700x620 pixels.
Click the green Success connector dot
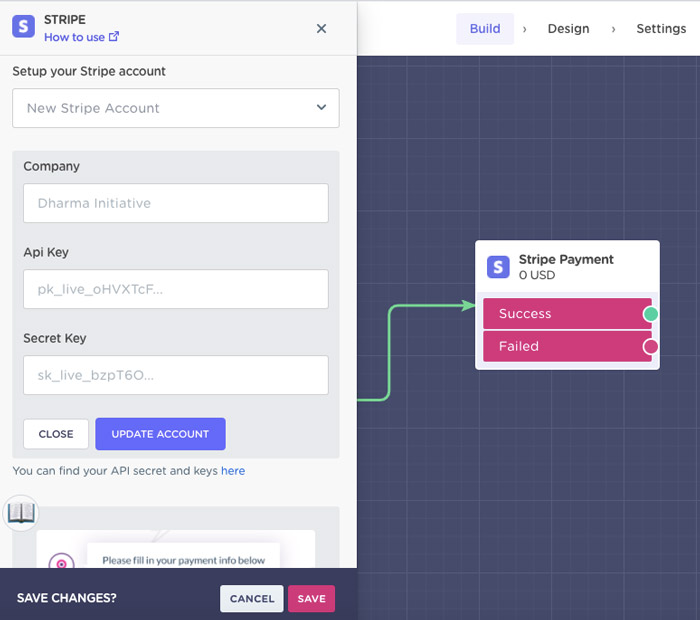651,314
